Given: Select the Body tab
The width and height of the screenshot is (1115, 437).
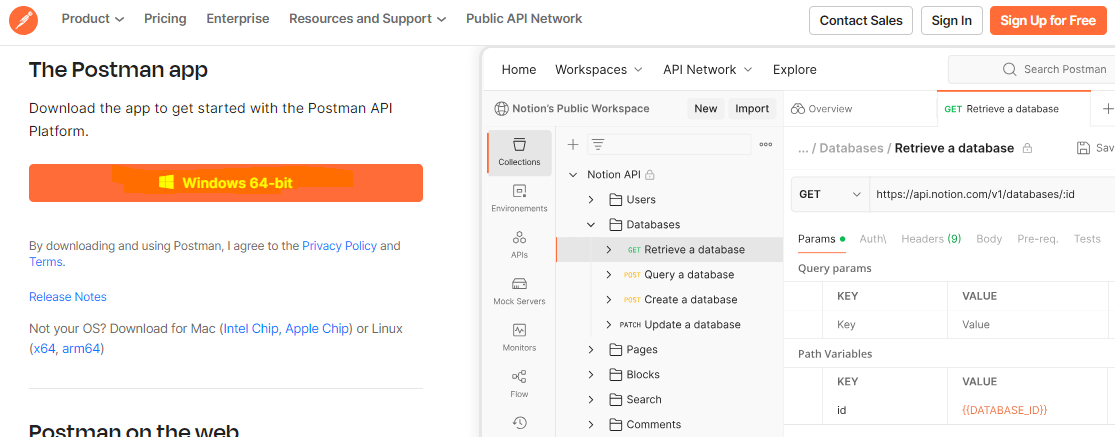Looking at the screenshot, I should (989, 239).
